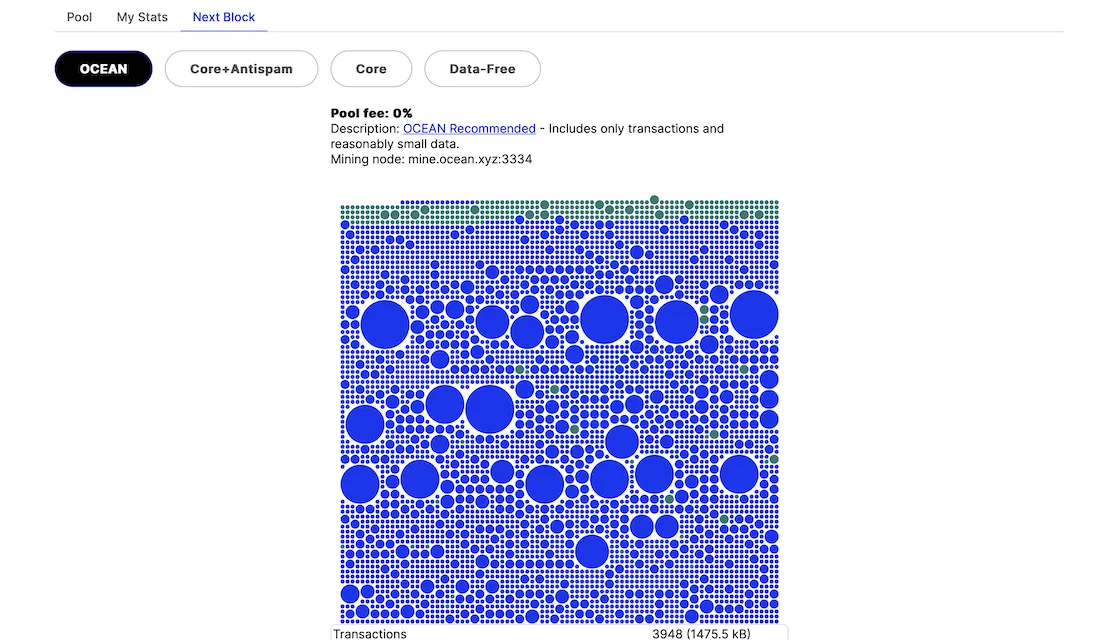Switch to the Pool tab
Viewport: 1120px width, 640px height.
click(80, 17)
